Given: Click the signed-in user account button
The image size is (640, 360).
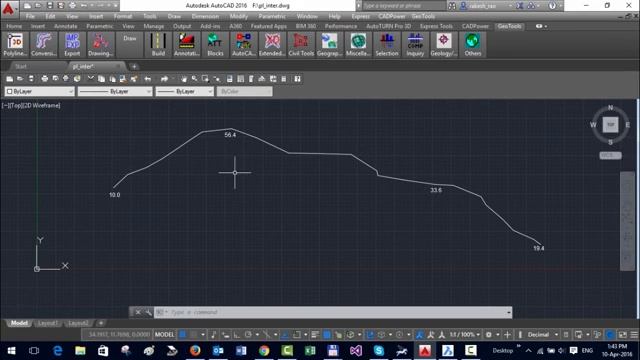Looking at the screenshot, I should (x=486, y=6).
